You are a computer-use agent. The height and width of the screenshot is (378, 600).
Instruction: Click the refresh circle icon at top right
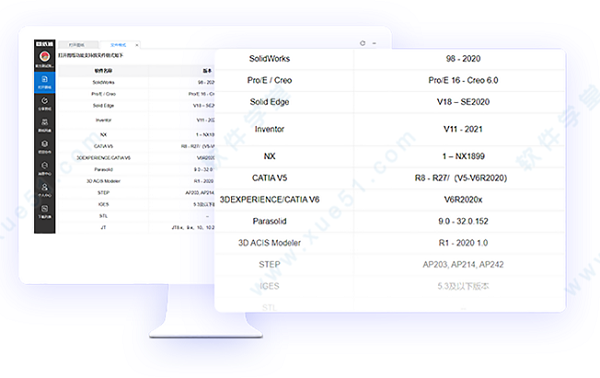(x=362, y=43)
